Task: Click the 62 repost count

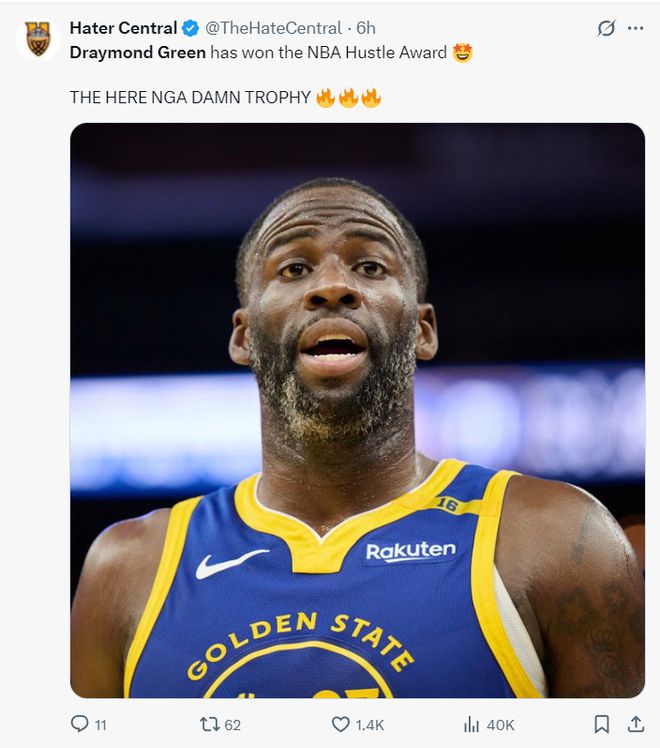Action: (232, 725)
